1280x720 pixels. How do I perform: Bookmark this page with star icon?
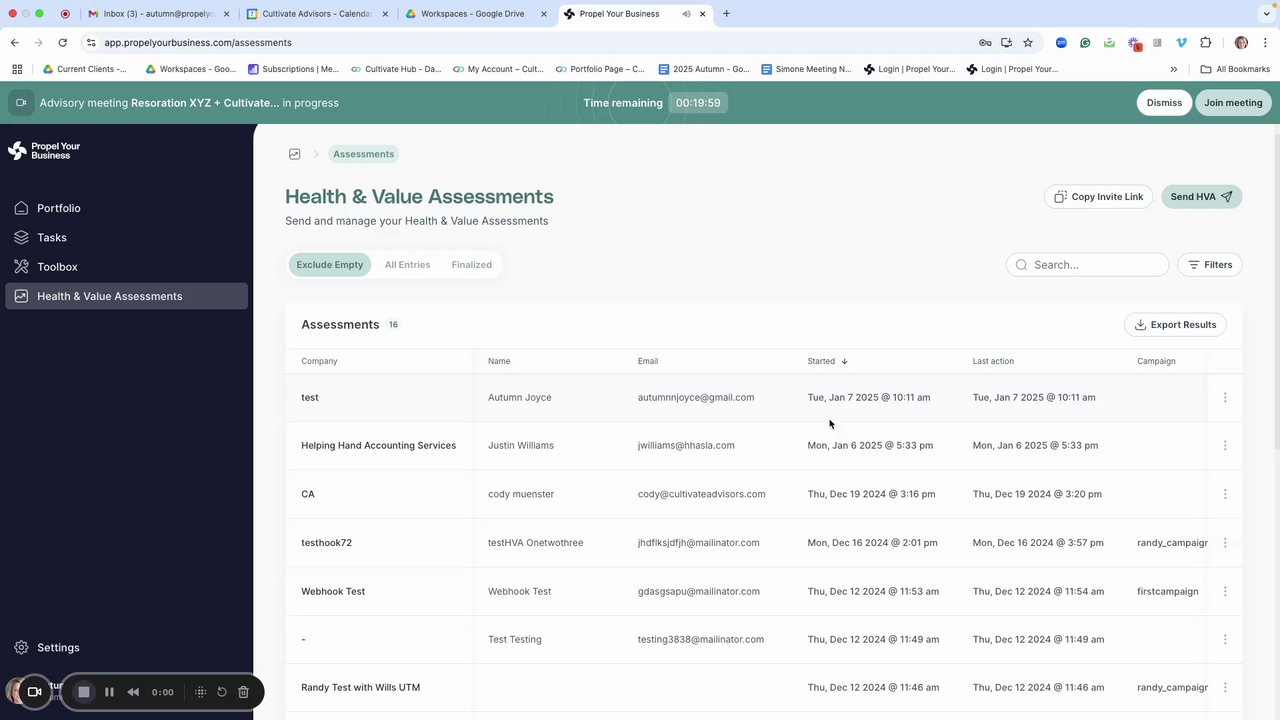click(x=1028, y=43)
